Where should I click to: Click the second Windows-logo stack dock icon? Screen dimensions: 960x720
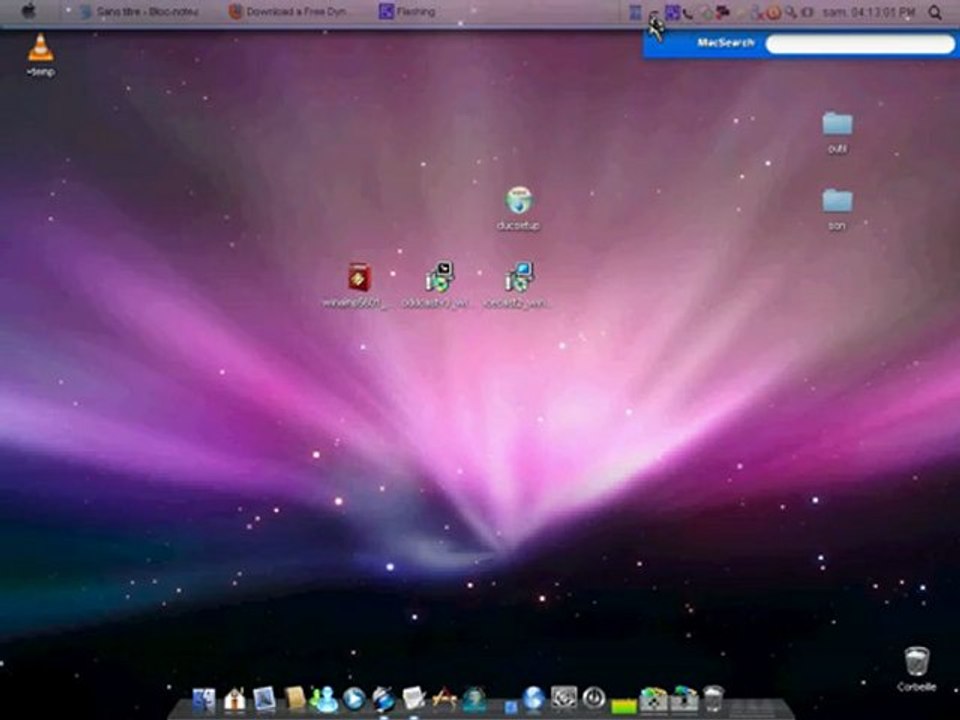coord(684,700)
